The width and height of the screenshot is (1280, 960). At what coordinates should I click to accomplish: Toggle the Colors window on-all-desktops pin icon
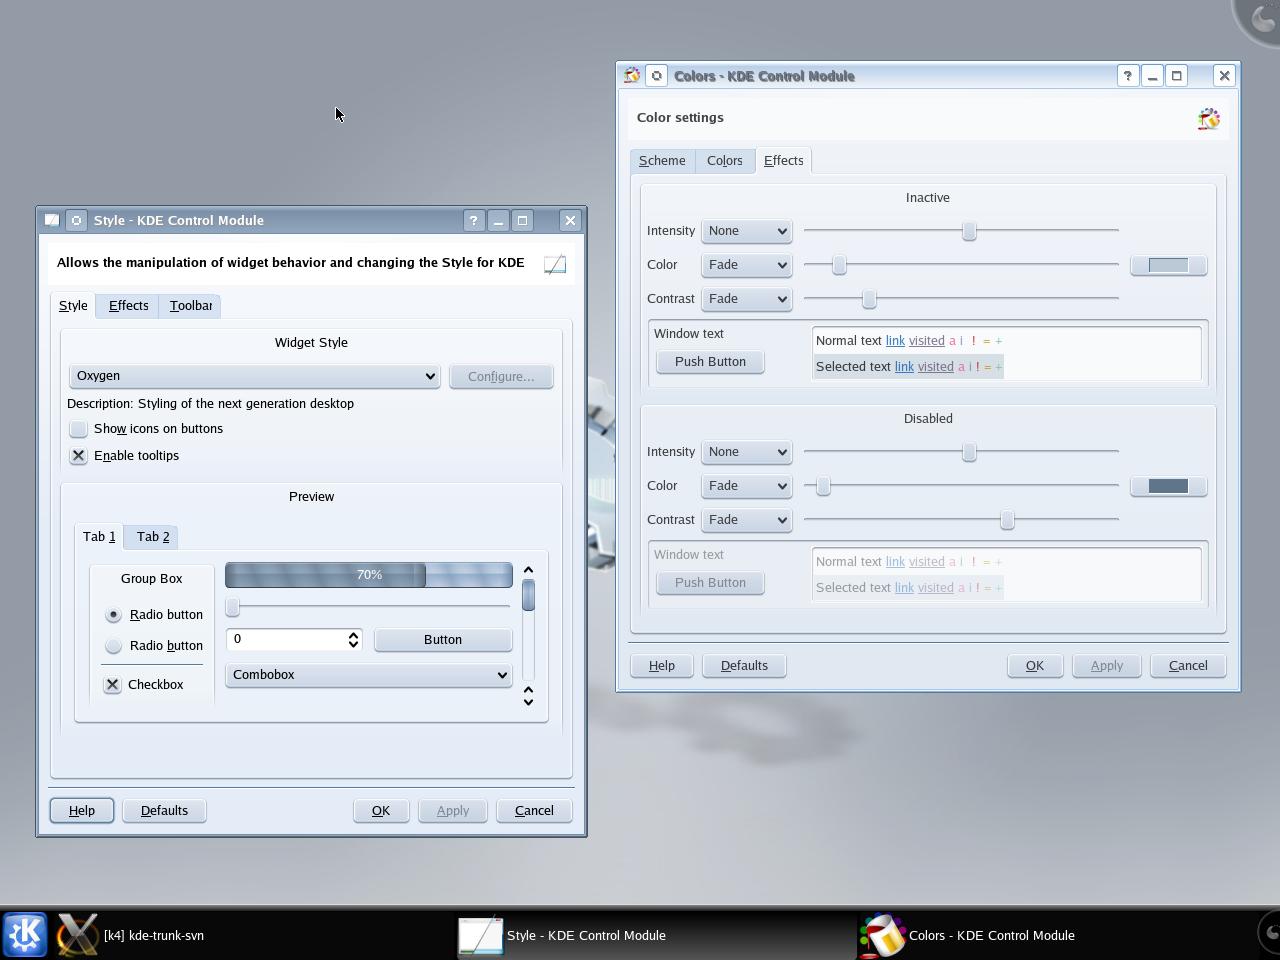coord(657,76)
